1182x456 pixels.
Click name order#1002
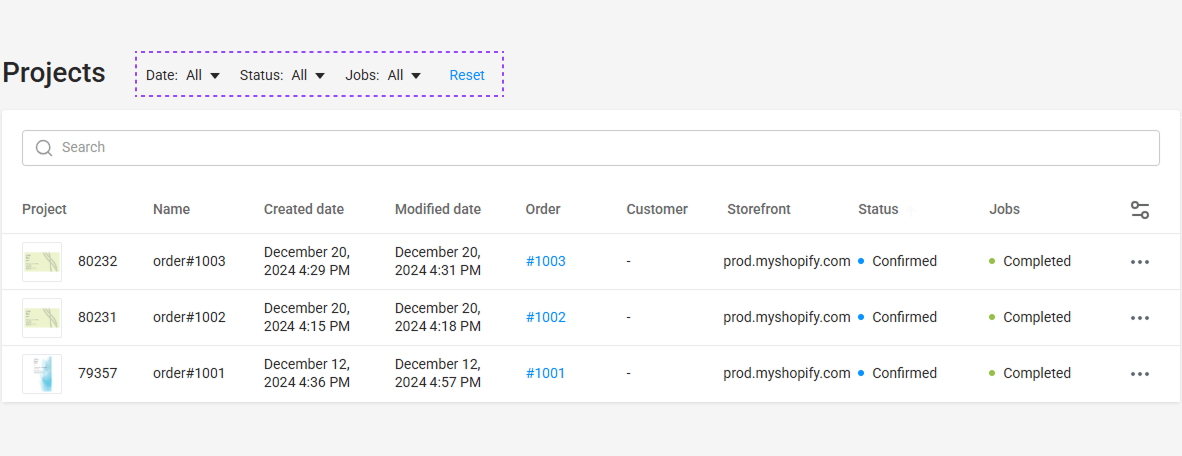point(189,317)
